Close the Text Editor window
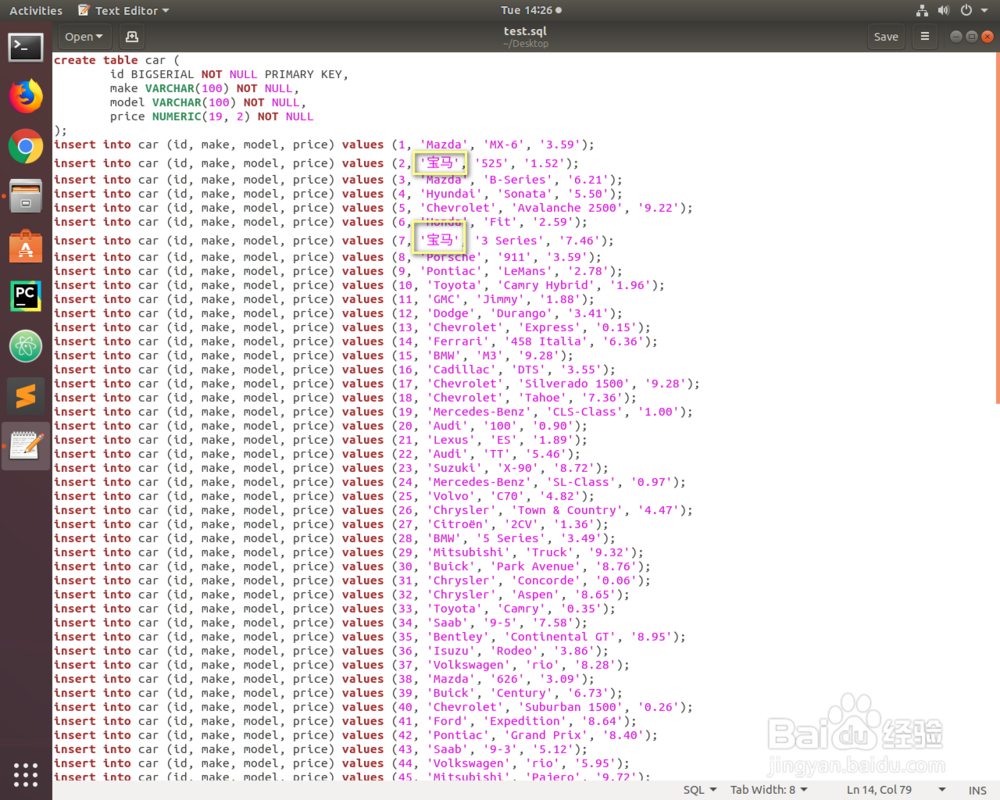 tap(987, 36)
